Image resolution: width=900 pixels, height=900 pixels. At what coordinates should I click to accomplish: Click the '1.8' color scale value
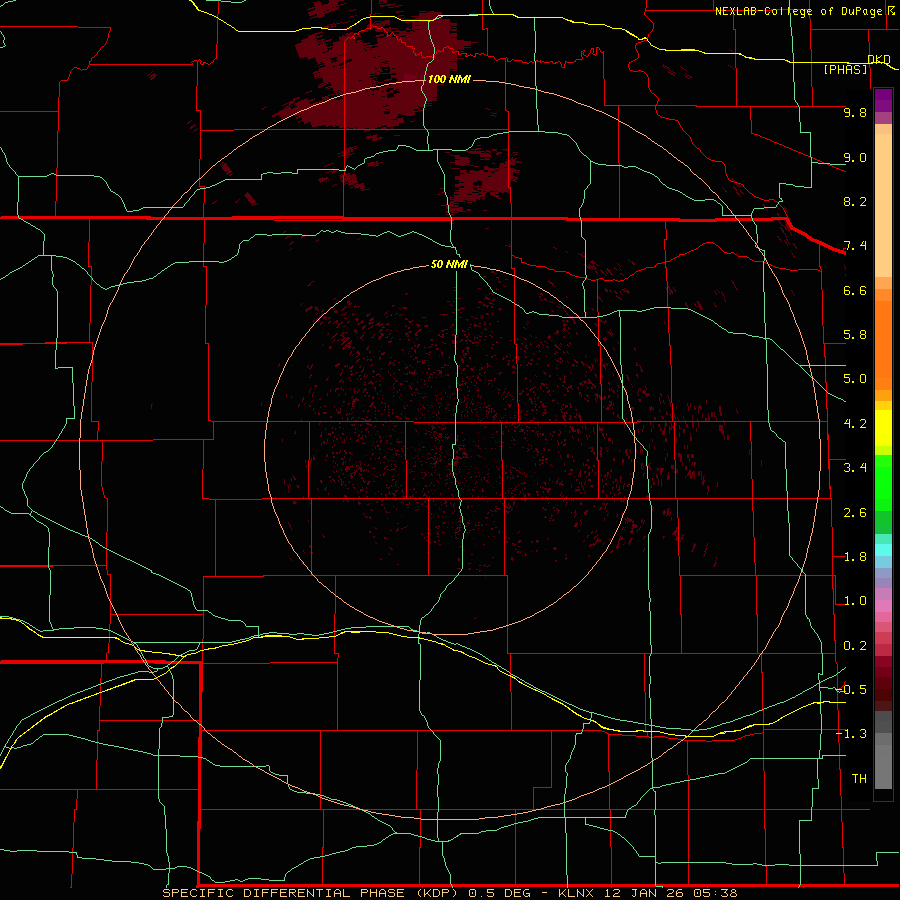[x=855, y=557]
